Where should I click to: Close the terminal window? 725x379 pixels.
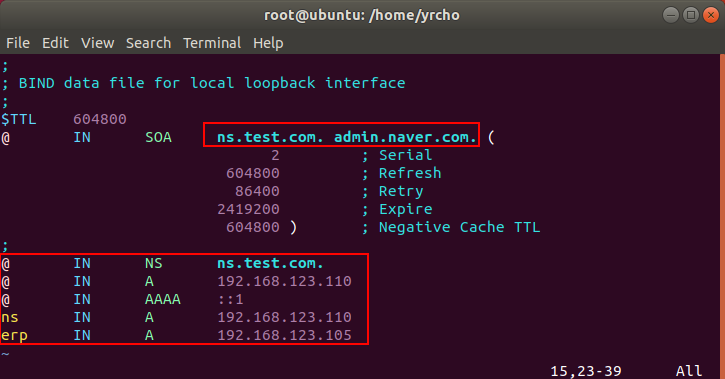click(711, 15)
